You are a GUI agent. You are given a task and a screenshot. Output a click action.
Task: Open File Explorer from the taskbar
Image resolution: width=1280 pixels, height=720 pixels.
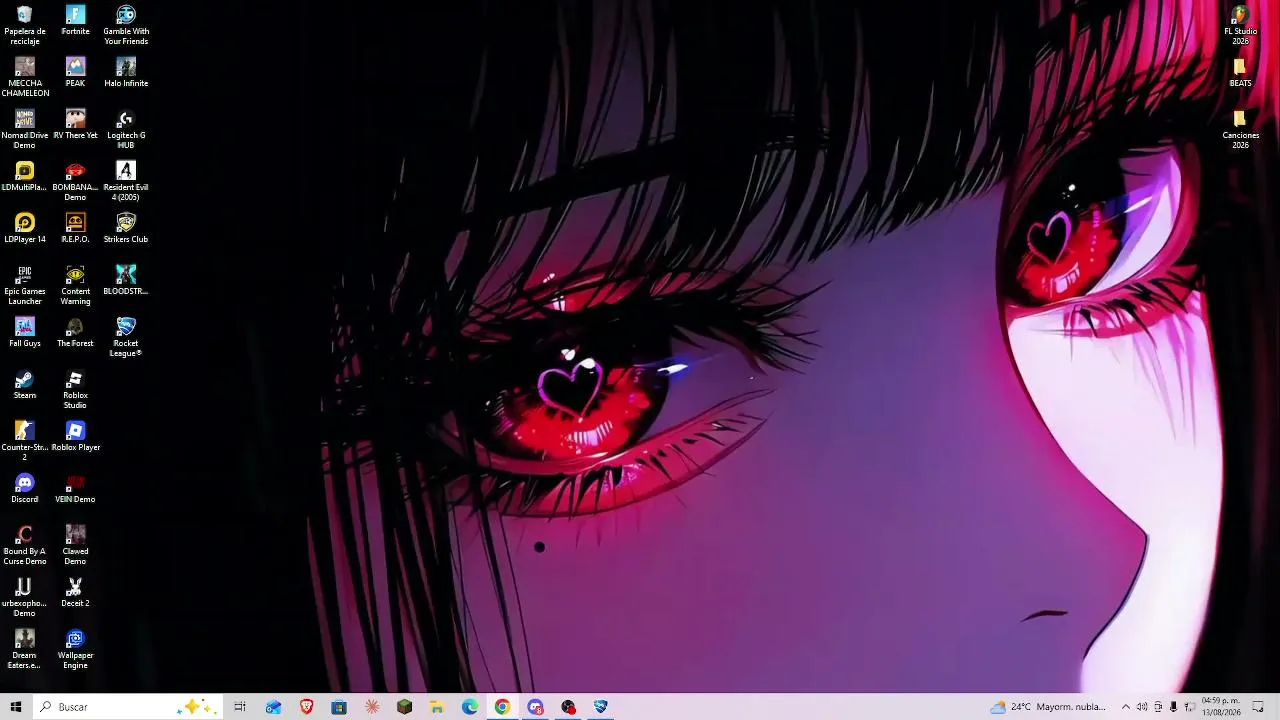coord(437,707)
